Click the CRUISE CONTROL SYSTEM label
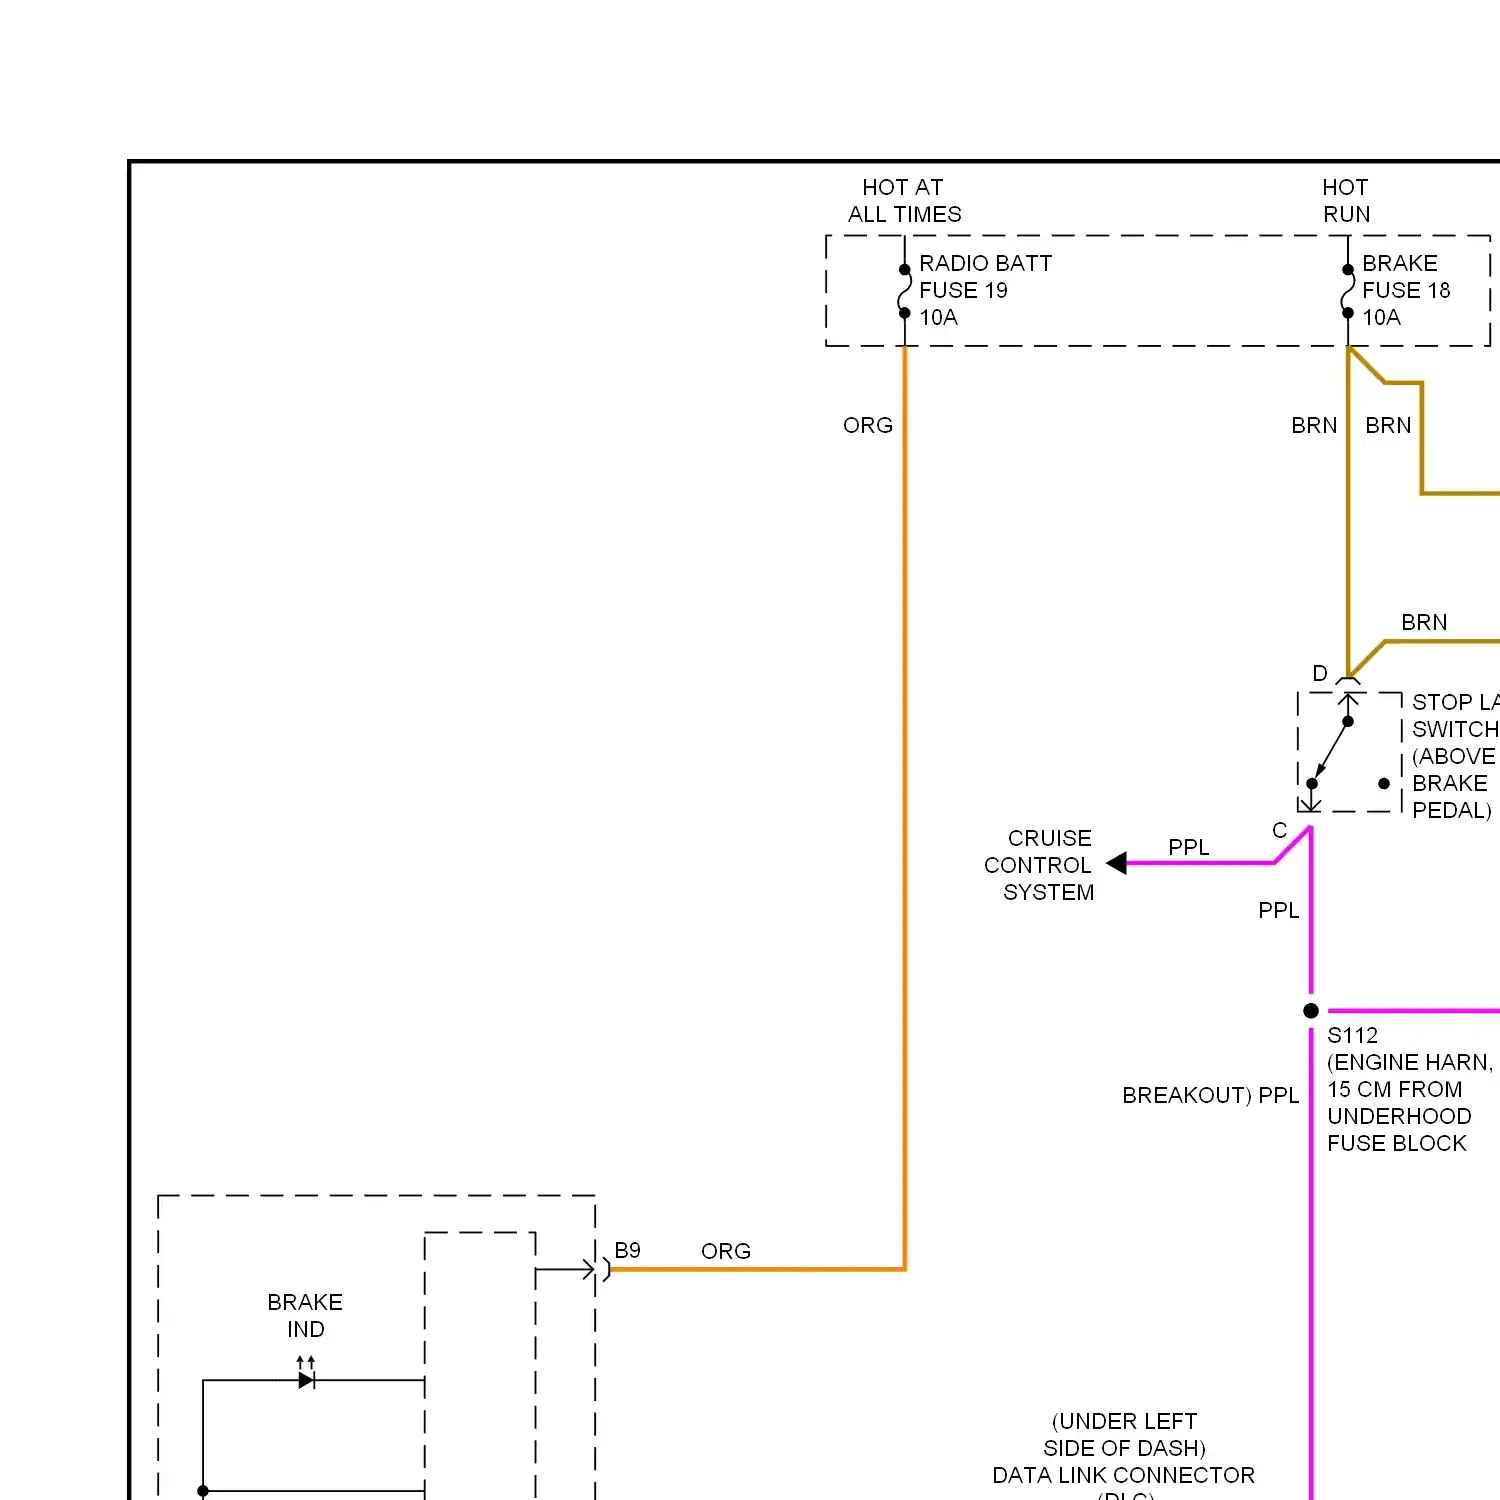This screenshot has height=1500, width=1500. (x=1038, y=865)
